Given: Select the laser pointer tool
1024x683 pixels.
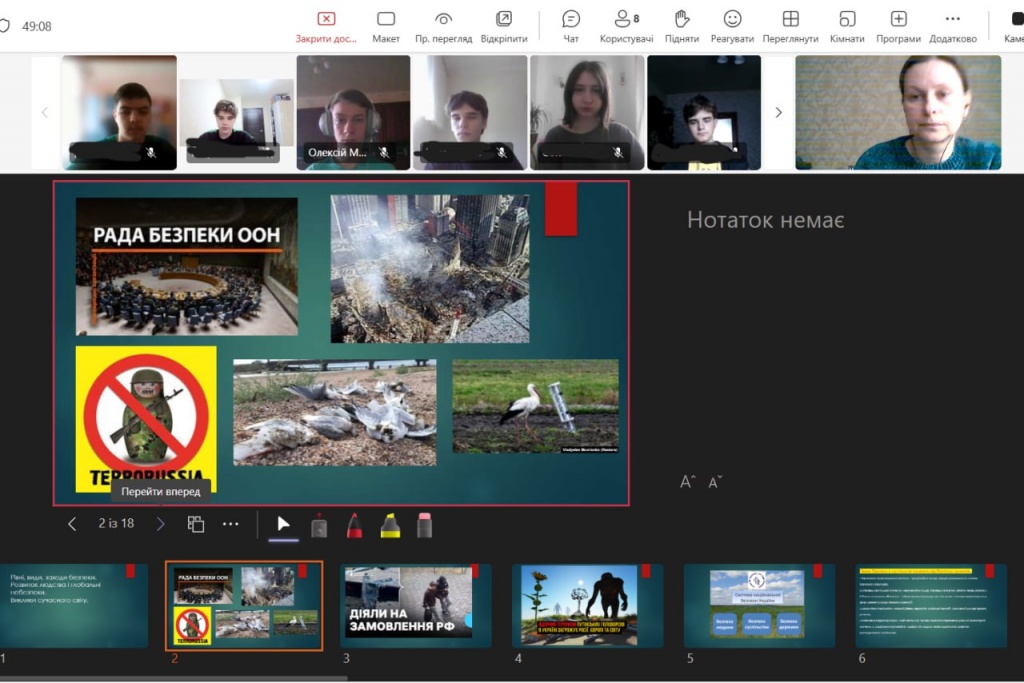Looking at the screenshot, I should pos(319,525).
